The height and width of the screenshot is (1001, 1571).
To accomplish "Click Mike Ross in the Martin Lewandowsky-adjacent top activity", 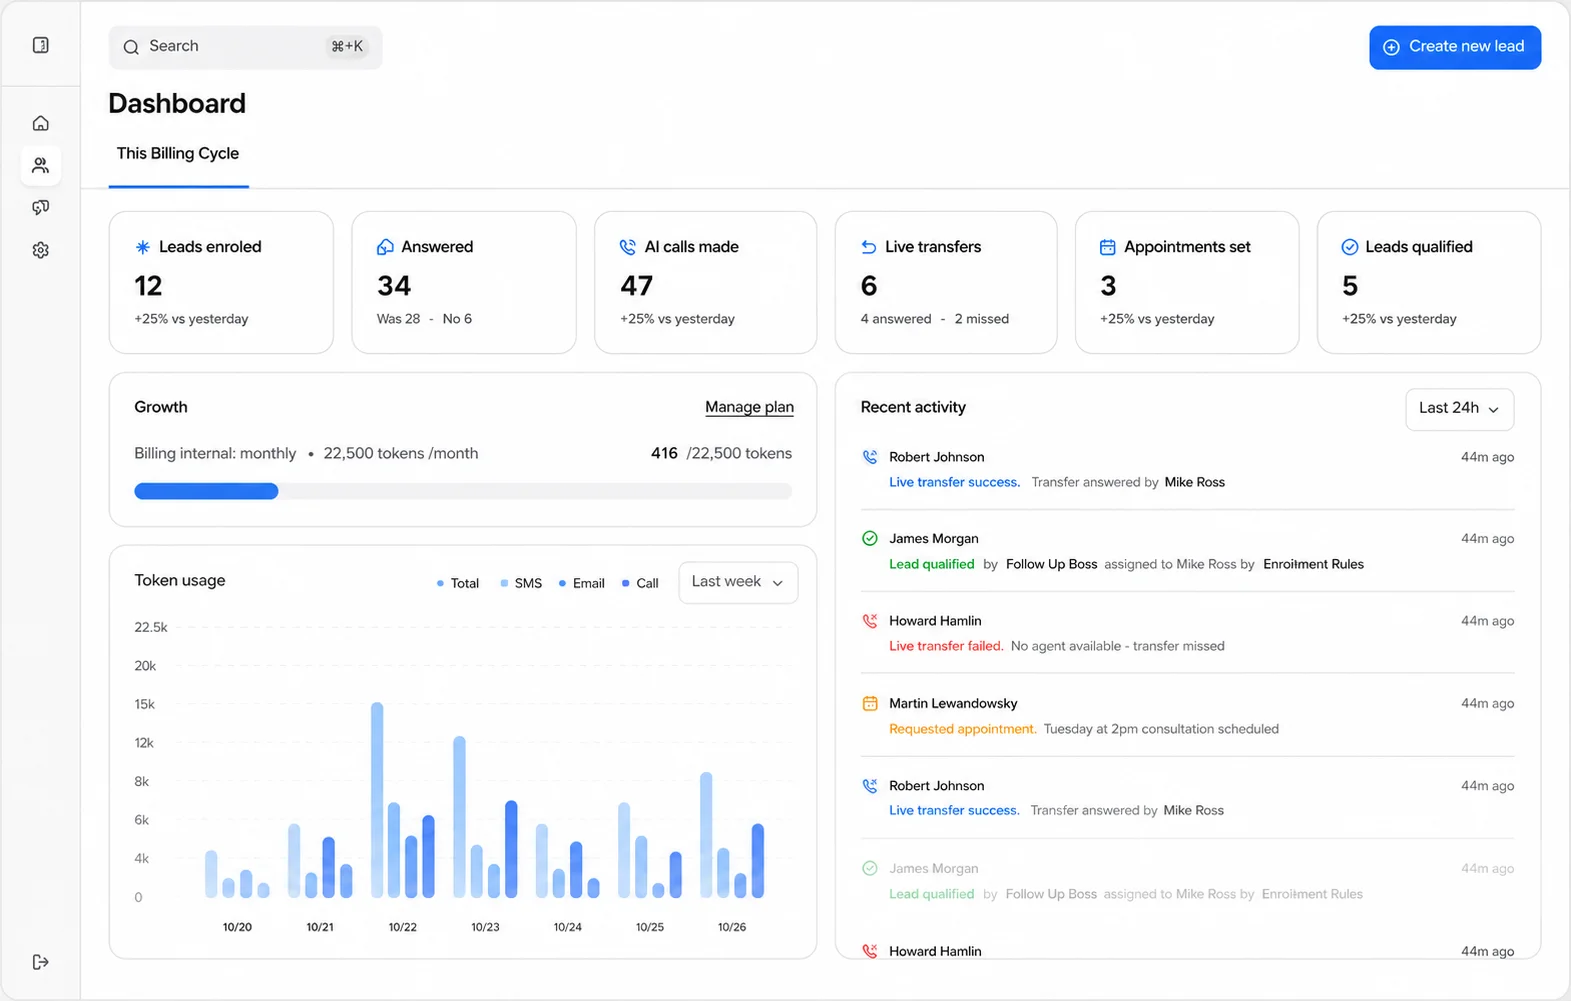I will [1194, 482].
